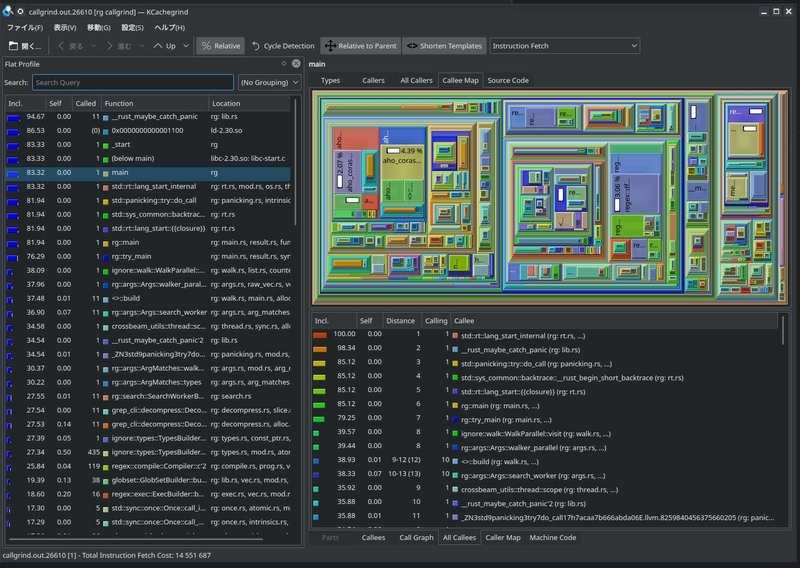Toggle Relative to Parent mode

pyautogui.click(x=359, y=46)
